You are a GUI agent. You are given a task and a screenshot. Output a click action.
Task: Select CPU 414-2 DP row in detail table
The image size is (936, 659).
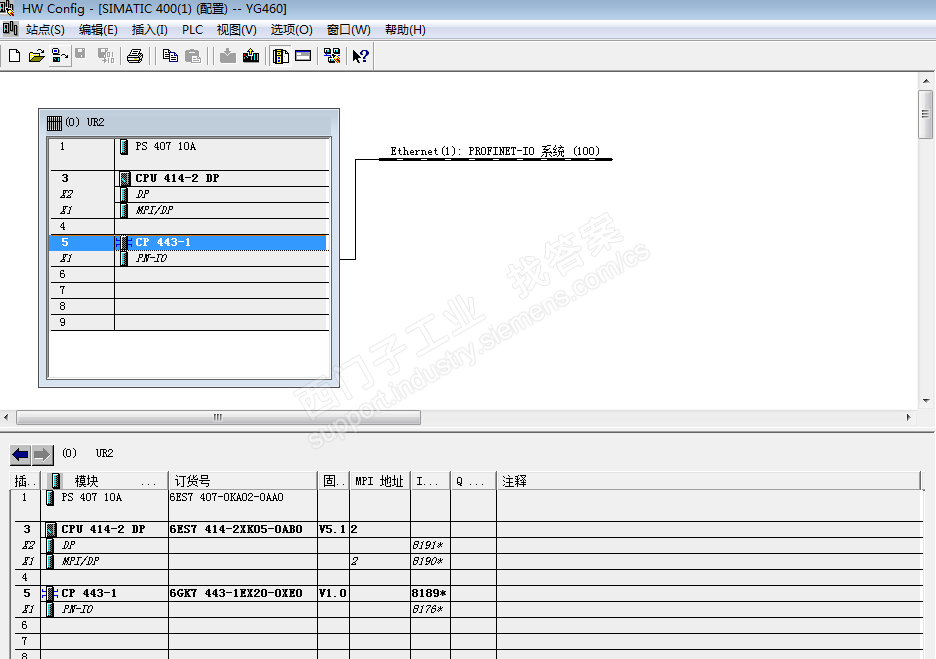469,529
